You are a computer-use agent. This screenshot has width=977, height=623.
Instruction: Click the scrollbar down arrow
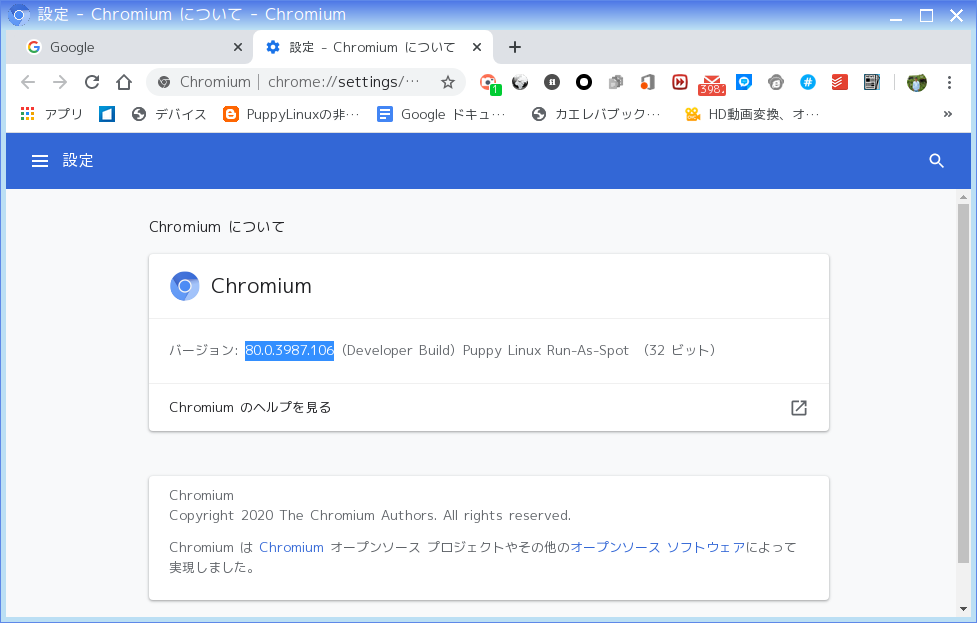pyautogui.click(x=963, y=609)
